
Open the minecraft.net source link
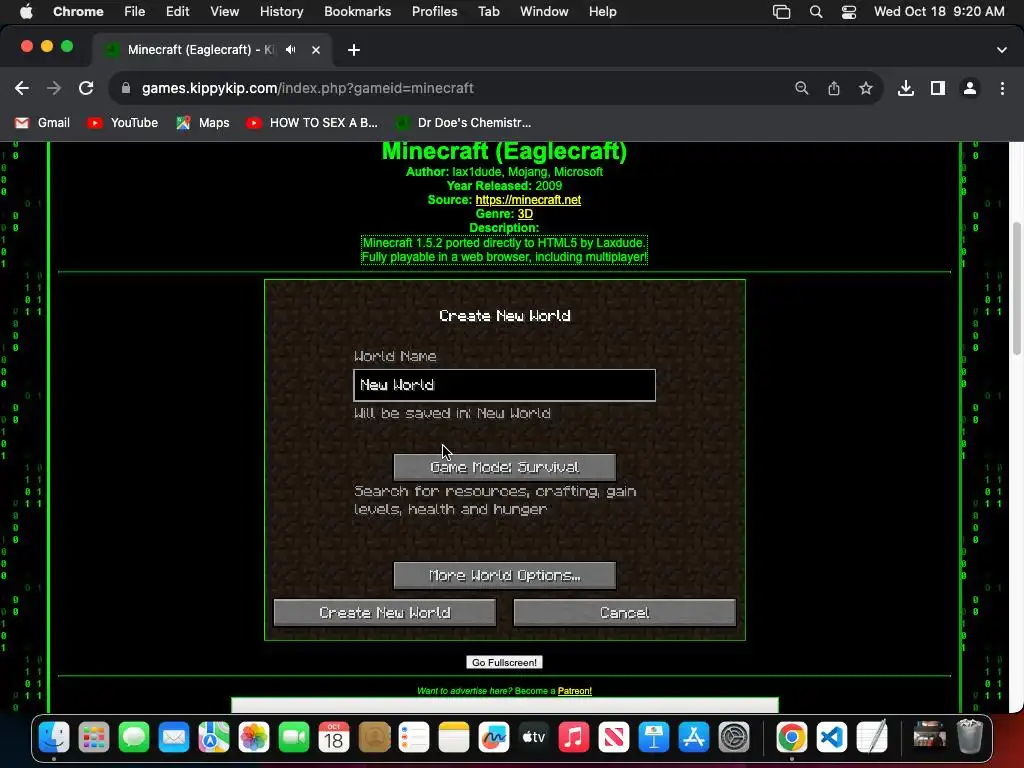point(528,200)
